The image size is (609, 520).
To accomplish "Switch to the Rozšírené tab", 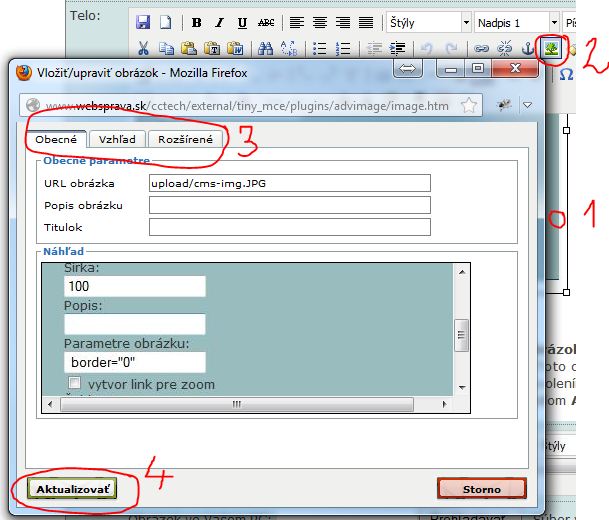I will (x=186, y=139).
